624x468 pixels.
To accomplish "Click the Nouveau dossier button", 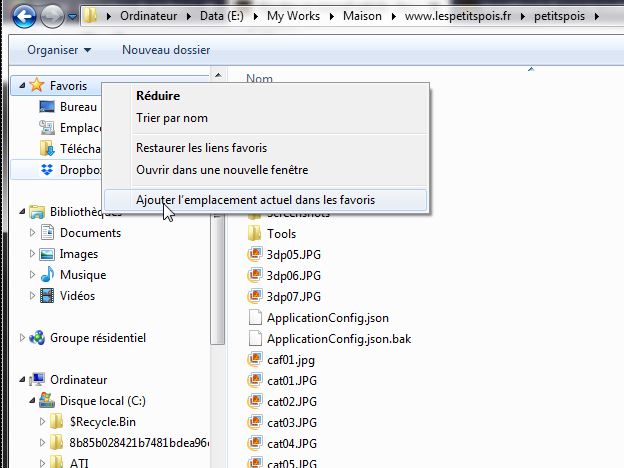I will (166, 50).
